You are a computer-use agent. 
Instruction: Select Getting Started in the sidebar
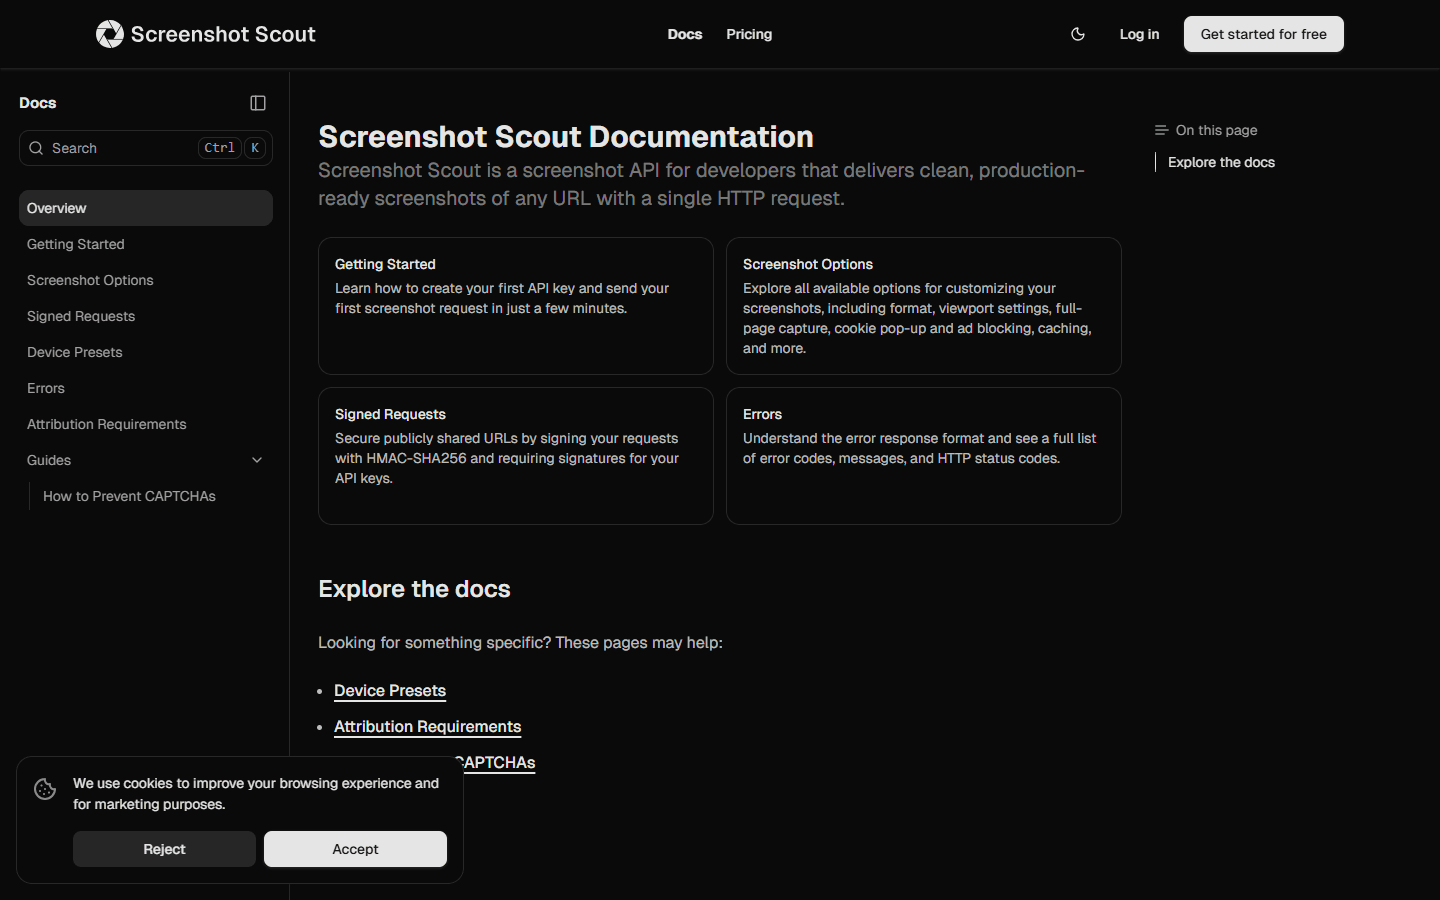pyautogui.click(x=76, y=244)
